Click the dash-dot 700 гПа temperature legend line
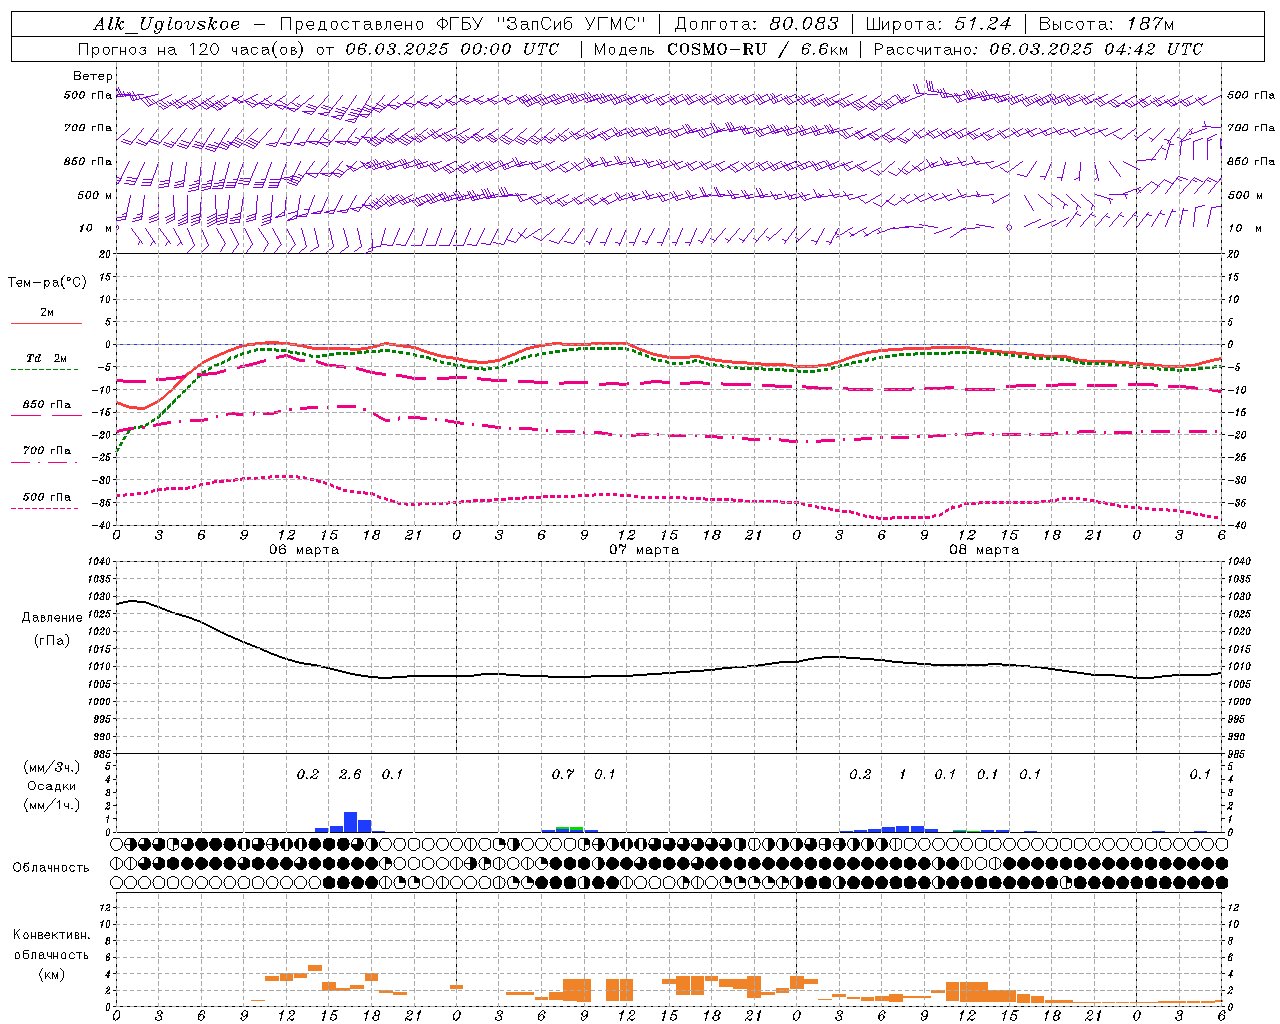This screenshot has width=1280, height=1024. (44, 462)
